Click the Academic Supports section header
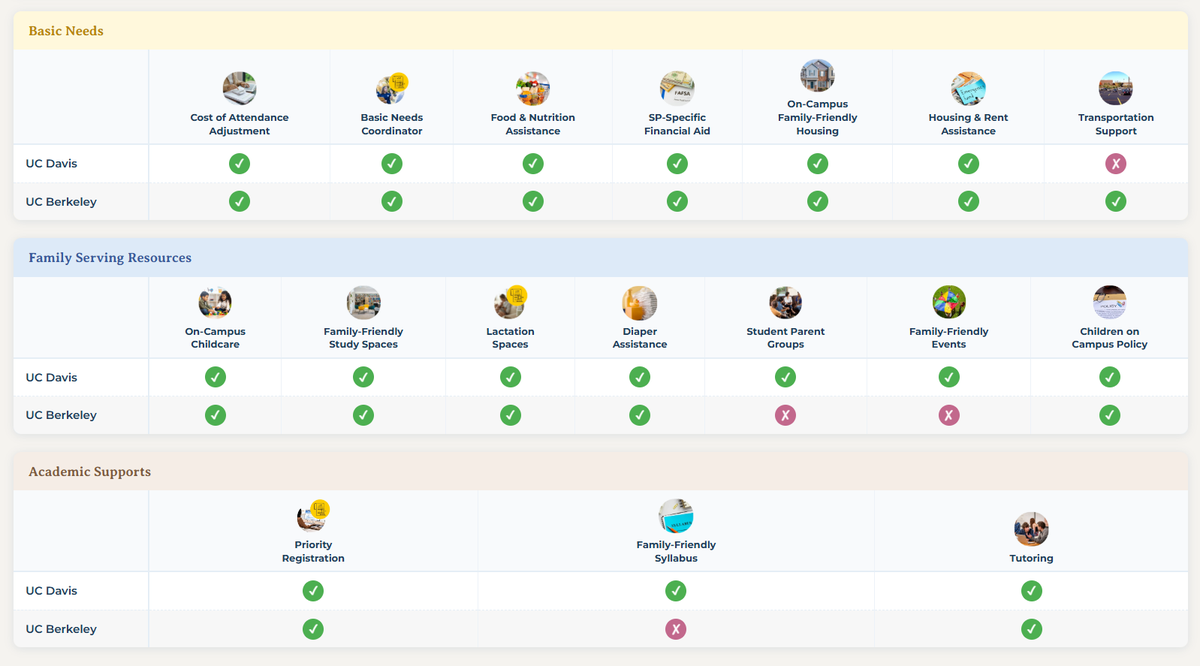Image resolution: width=1200 pixels, height=666 pixels. pos(600,471)
